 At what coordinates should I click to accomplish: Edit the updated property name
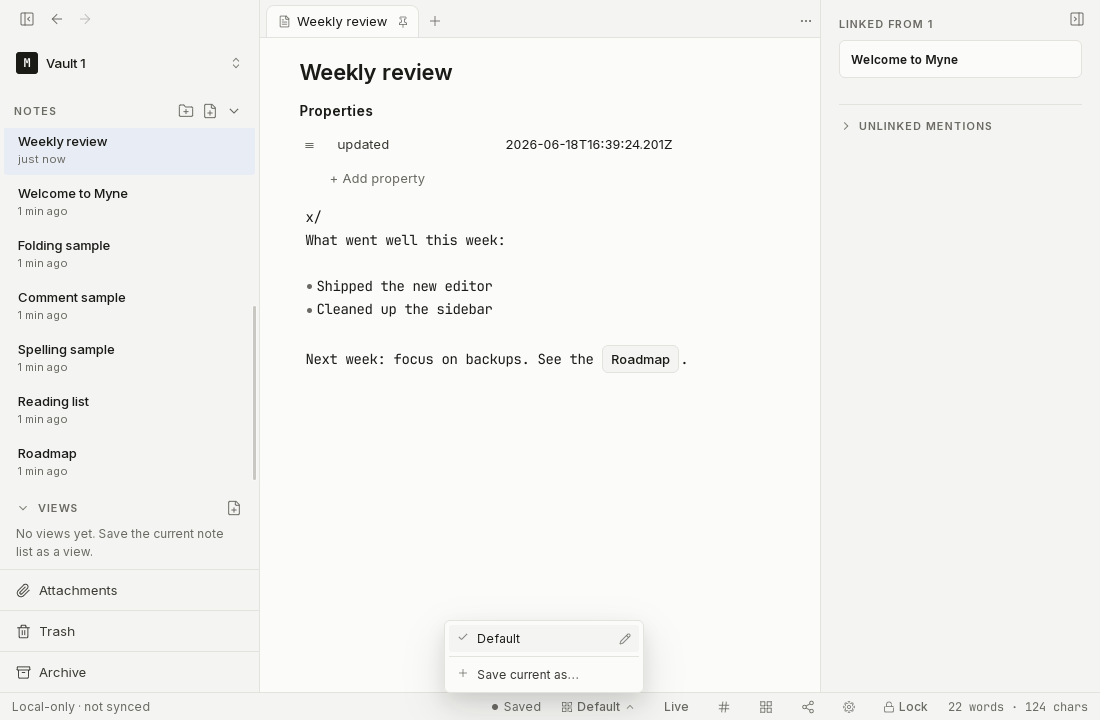coord(363,145)
